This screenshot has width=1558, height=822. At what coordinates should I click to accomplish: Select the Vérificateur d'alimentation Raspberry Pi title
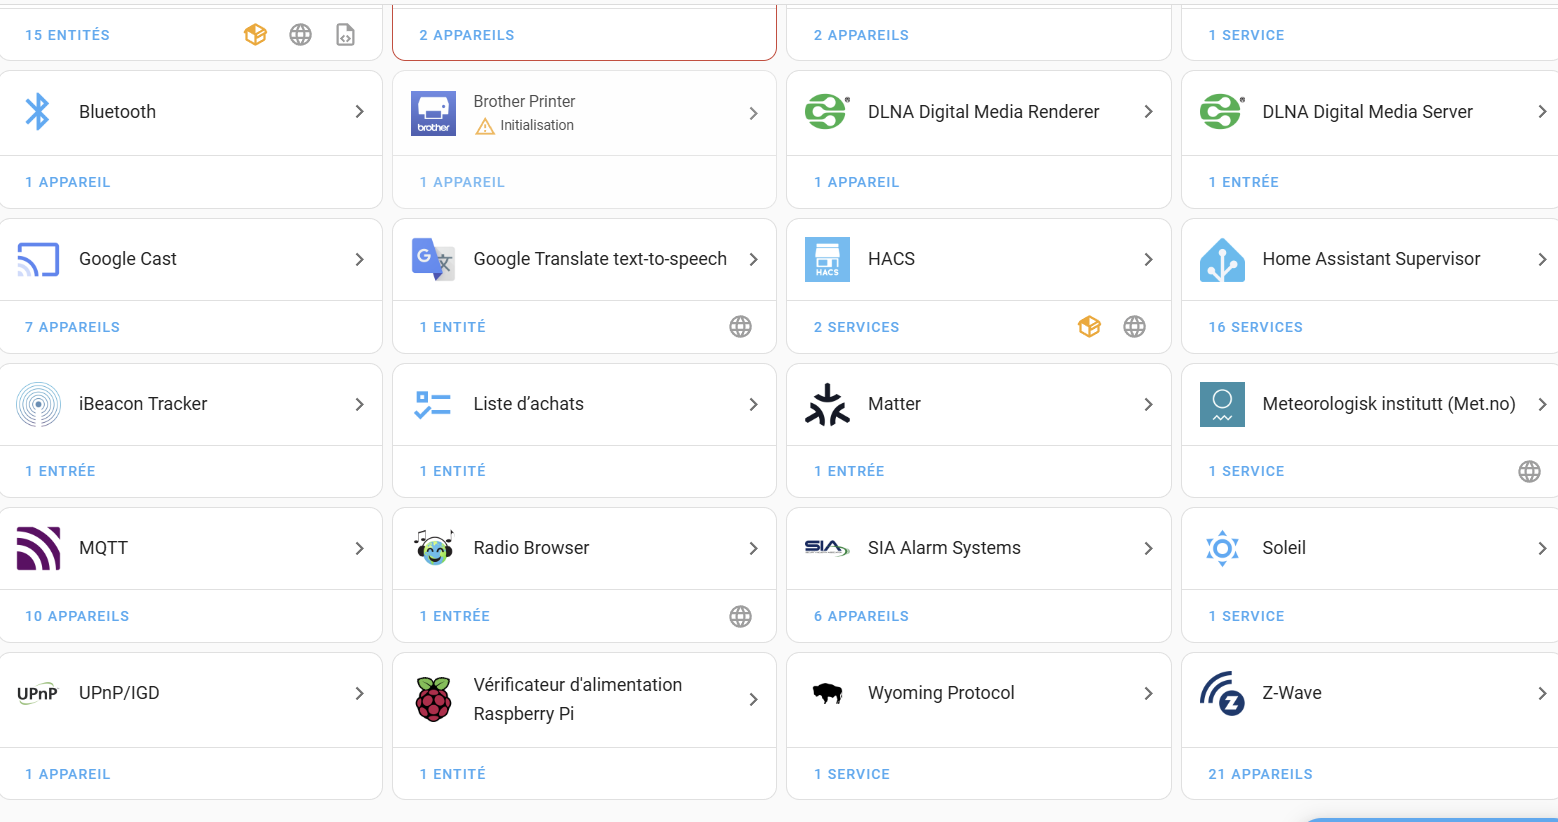pyautogui.click(x=577, y=699)
